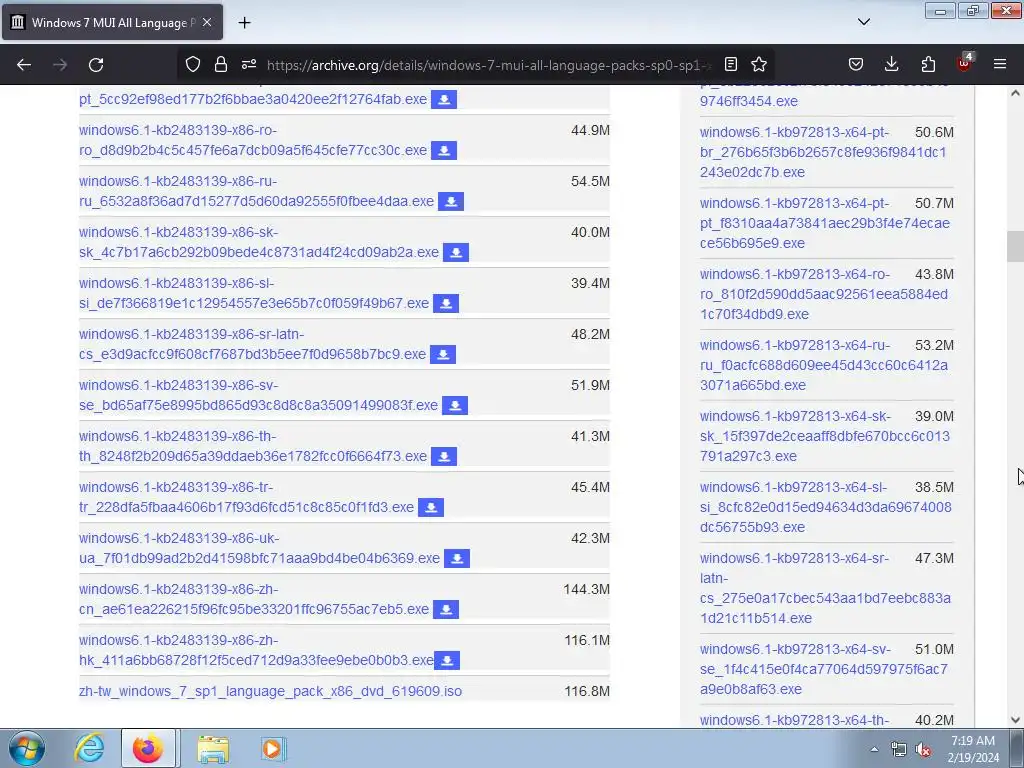Screen dimensions: 1024x768
Task: Open windows6.1-kb972813-x64-ro-ro exe link
Action: pos(824,294)
